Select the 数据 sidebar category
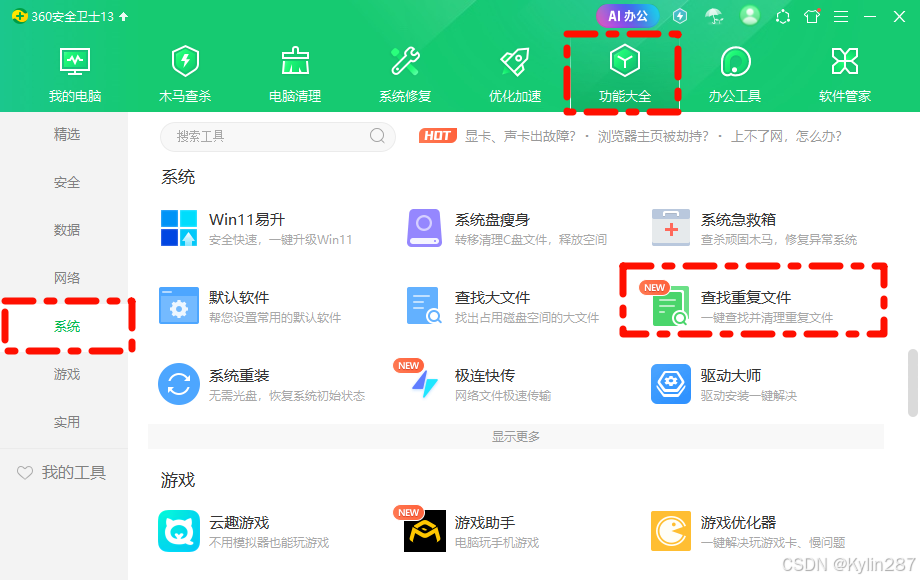The width and height of the screenshot is (920, 580). tap(66, 230)
